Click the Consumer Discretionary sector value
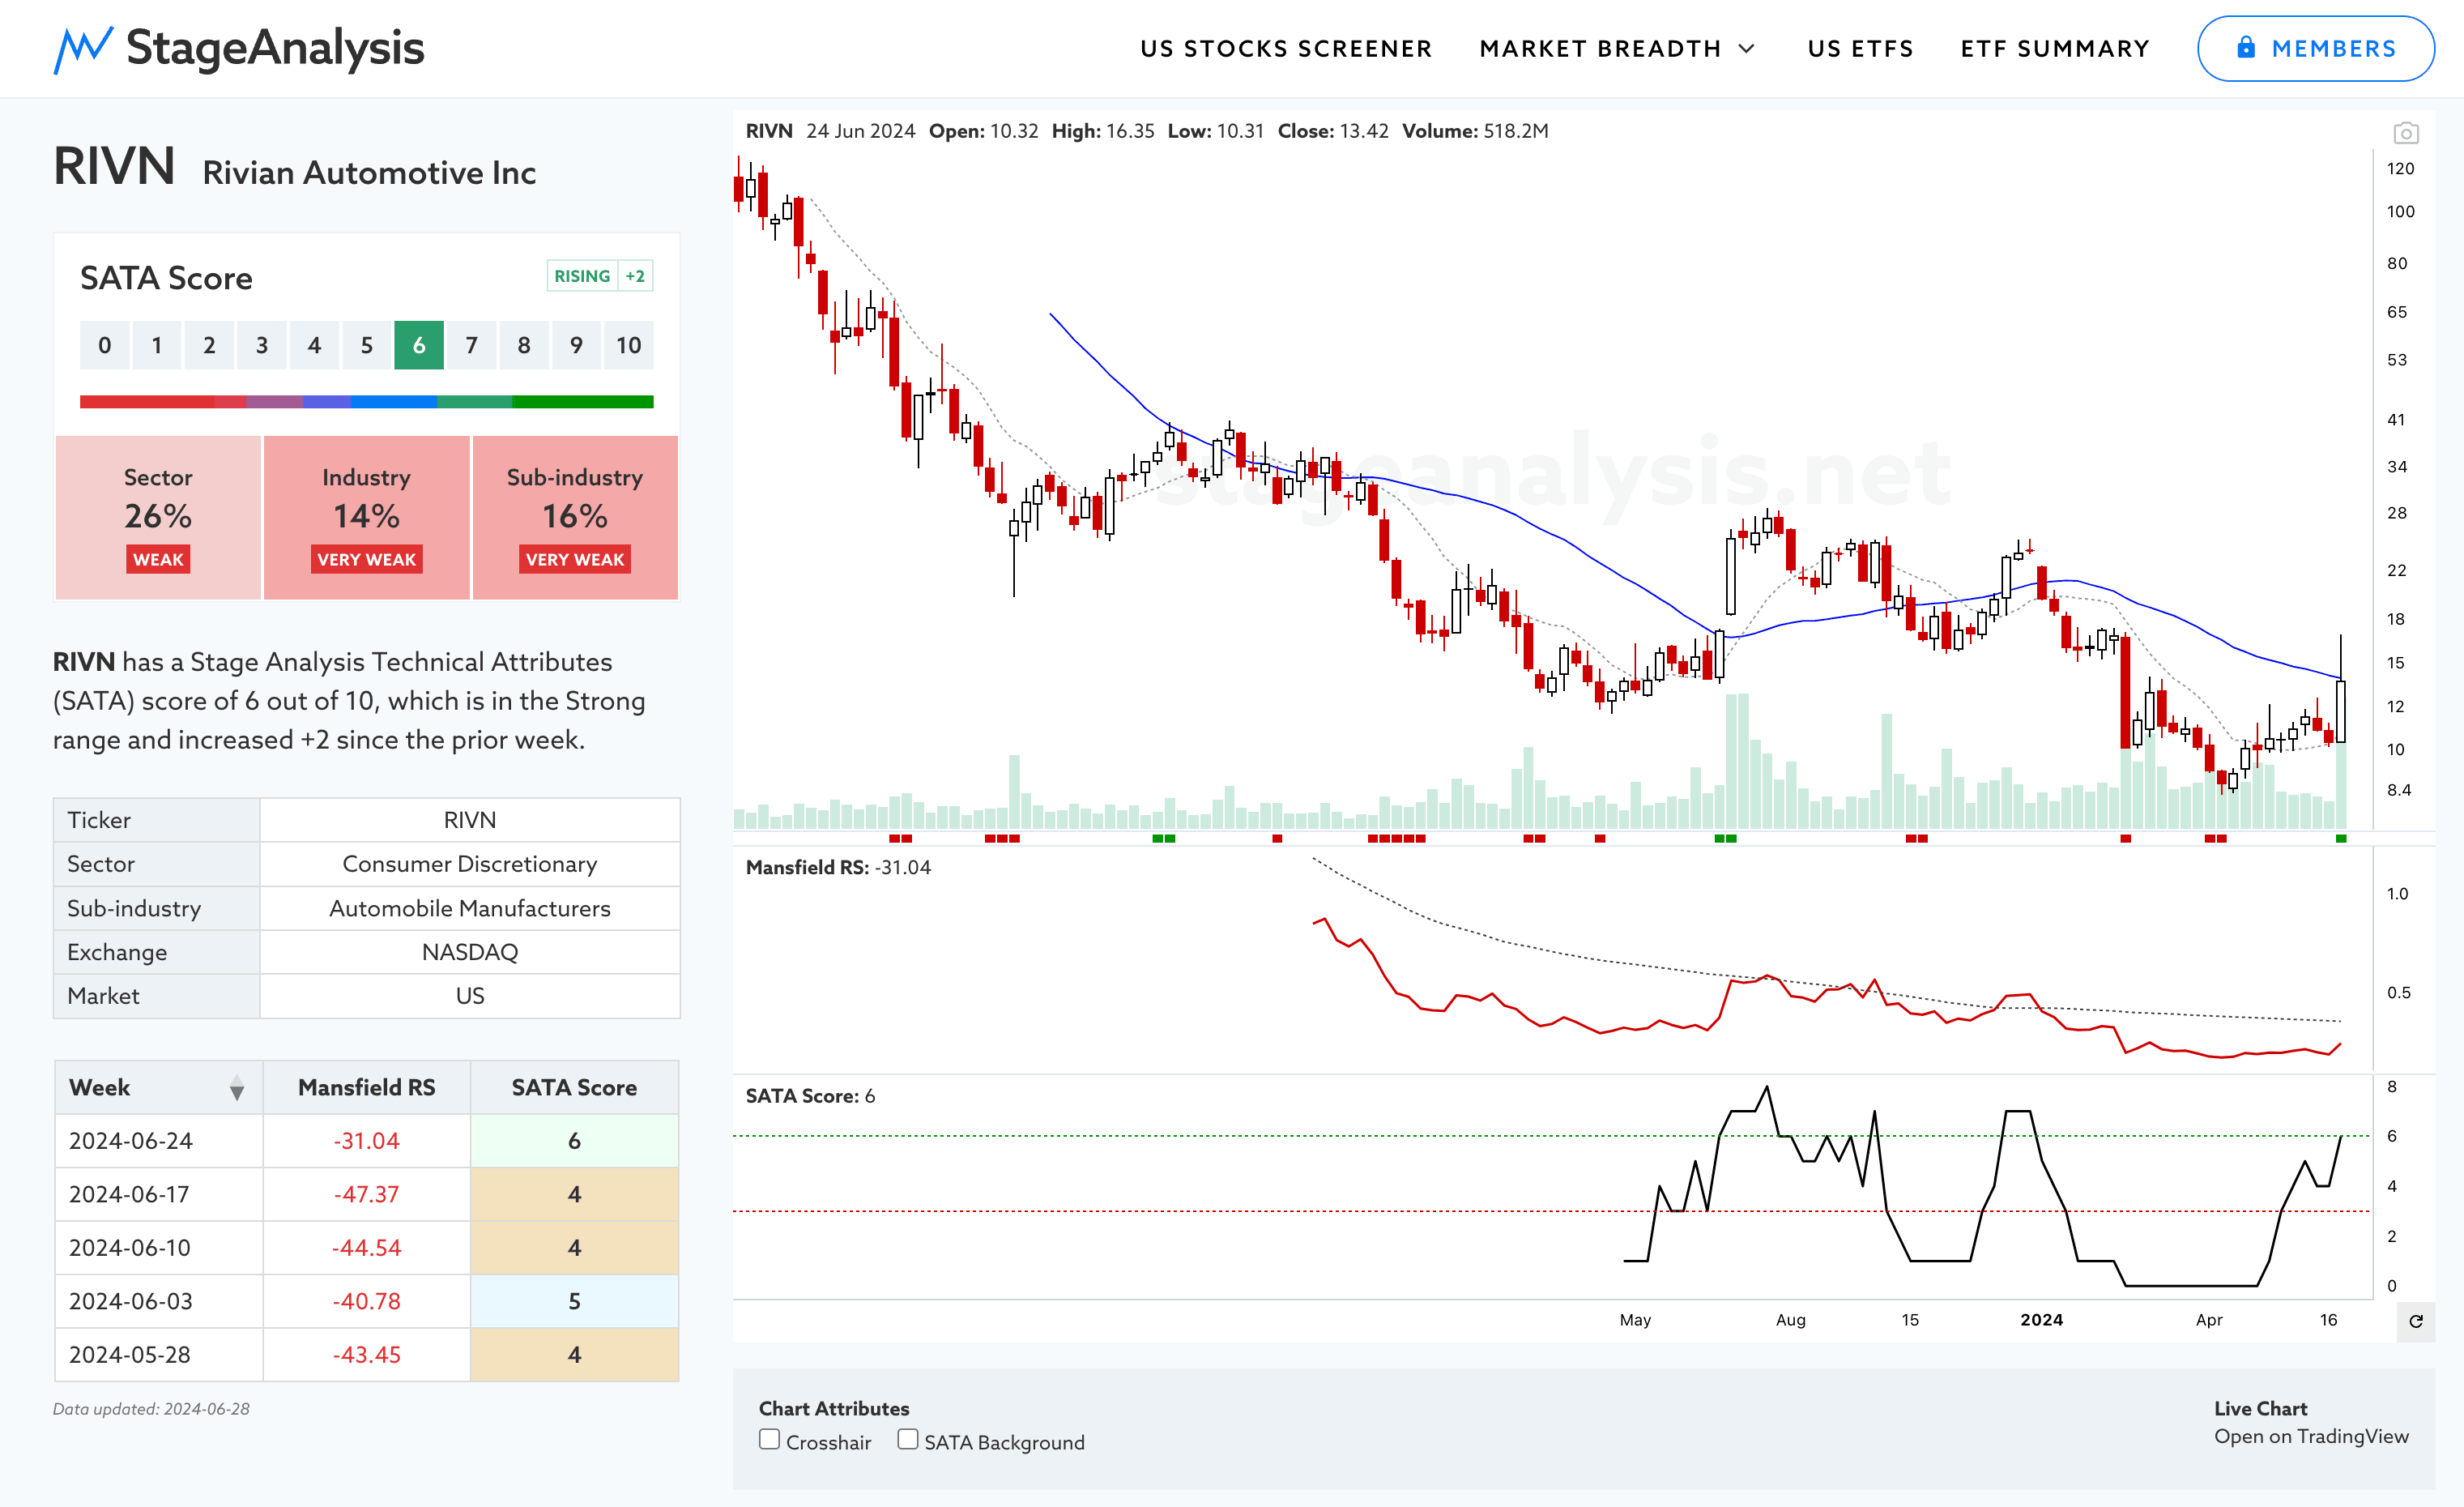 pos(470,864)
